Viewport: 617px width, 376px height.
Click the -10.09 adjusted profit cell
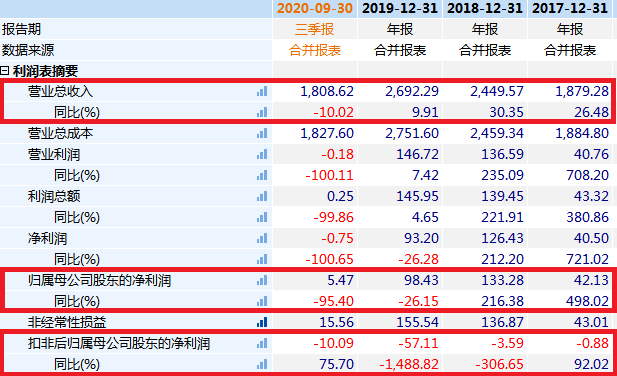click(x=334, y=343)
